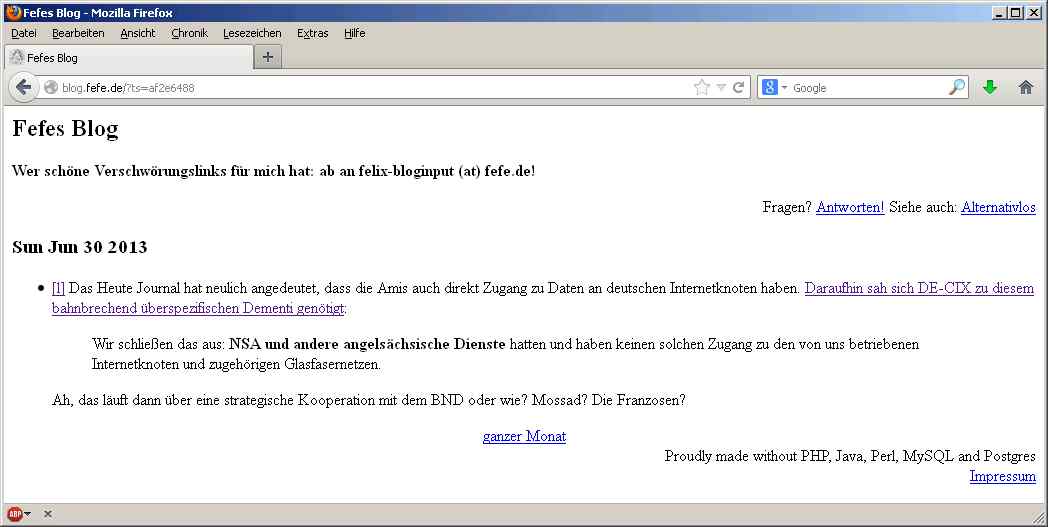This screenshot has width=1048, height=527.
Task: Open the Lesezeichen menu
Action: 252,33
